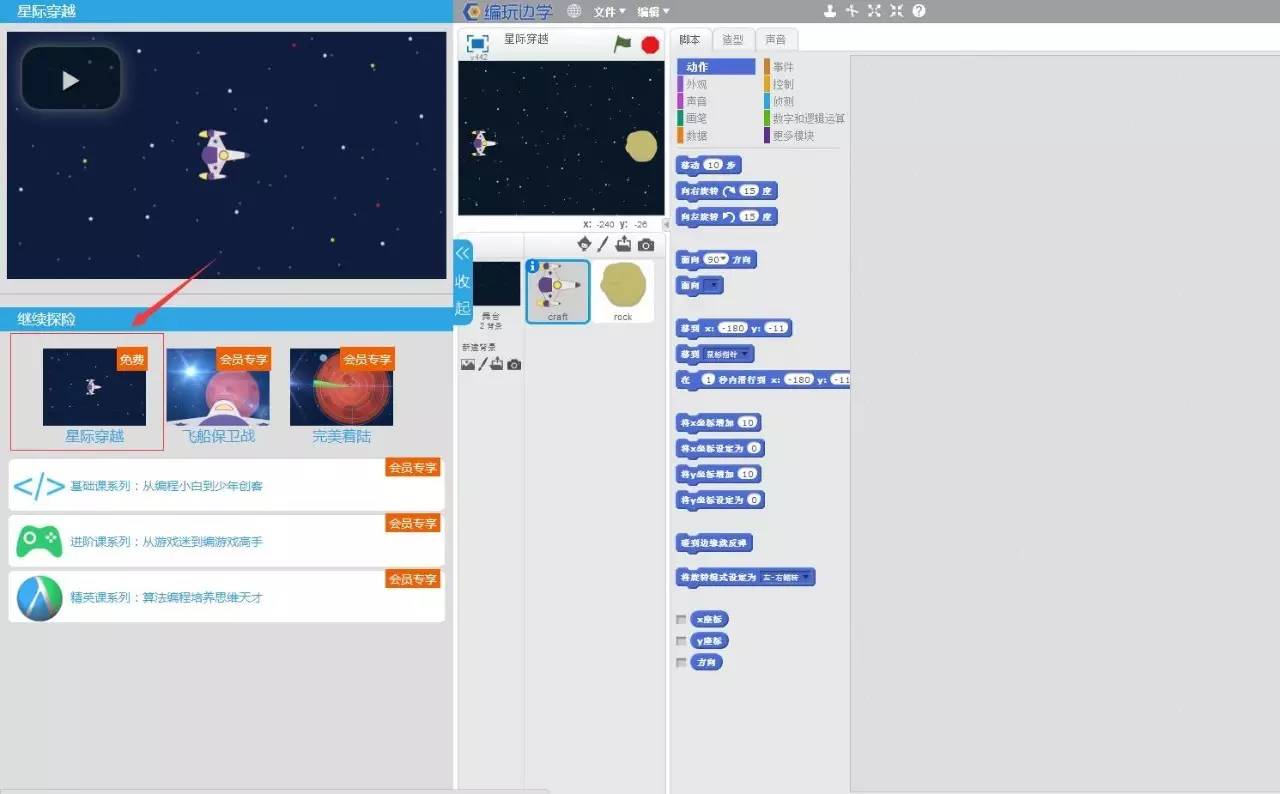Add new sprite from camera icon
This screenshot has width=1280, height=794.
click(646, 245)
